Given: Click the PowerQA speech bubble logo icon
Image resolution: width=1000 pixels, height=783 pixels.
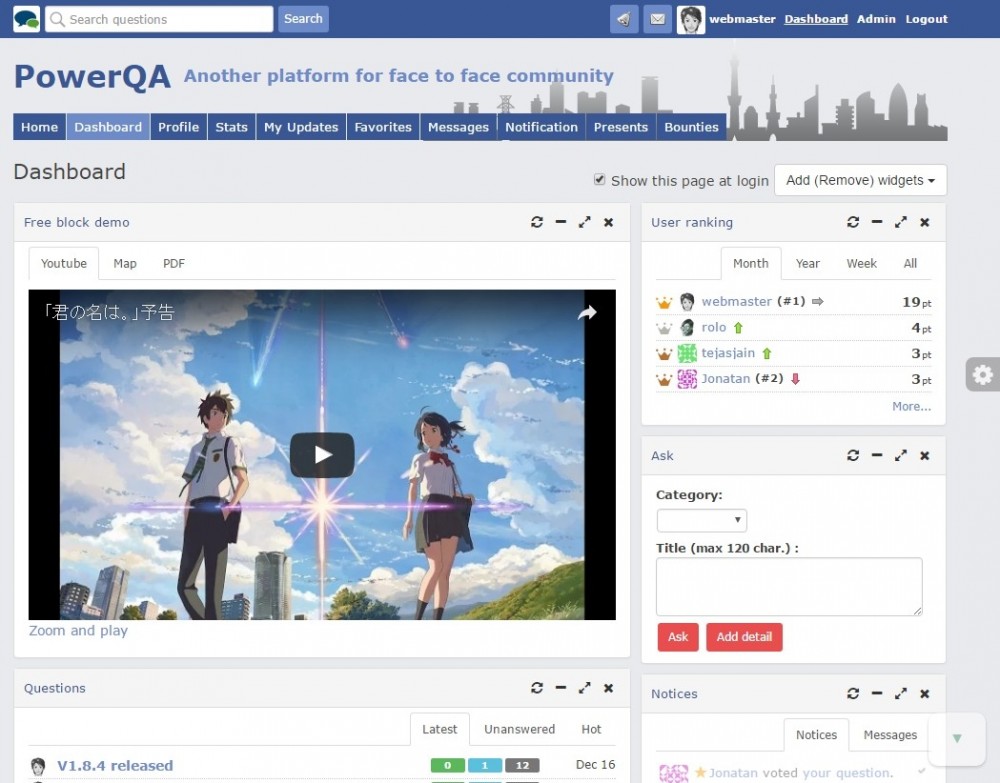Looking at the screenshot, I should pyautogui.click(x=26, y=19).
